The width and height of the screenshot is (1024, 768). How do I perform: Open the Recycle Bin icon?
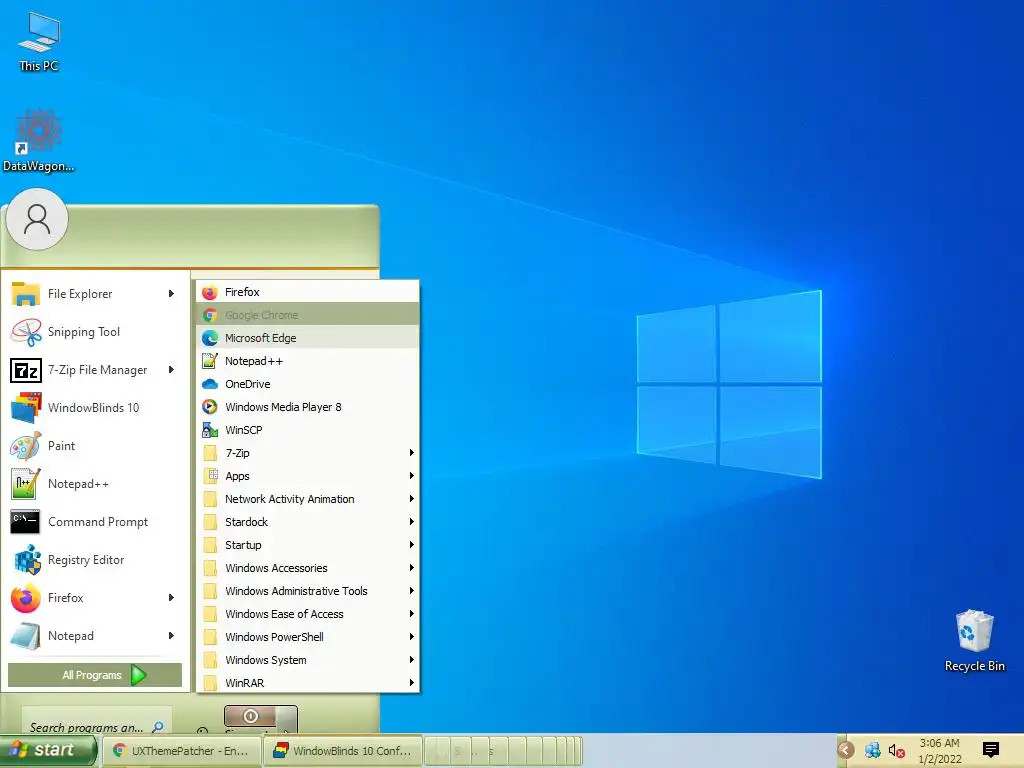974,641
